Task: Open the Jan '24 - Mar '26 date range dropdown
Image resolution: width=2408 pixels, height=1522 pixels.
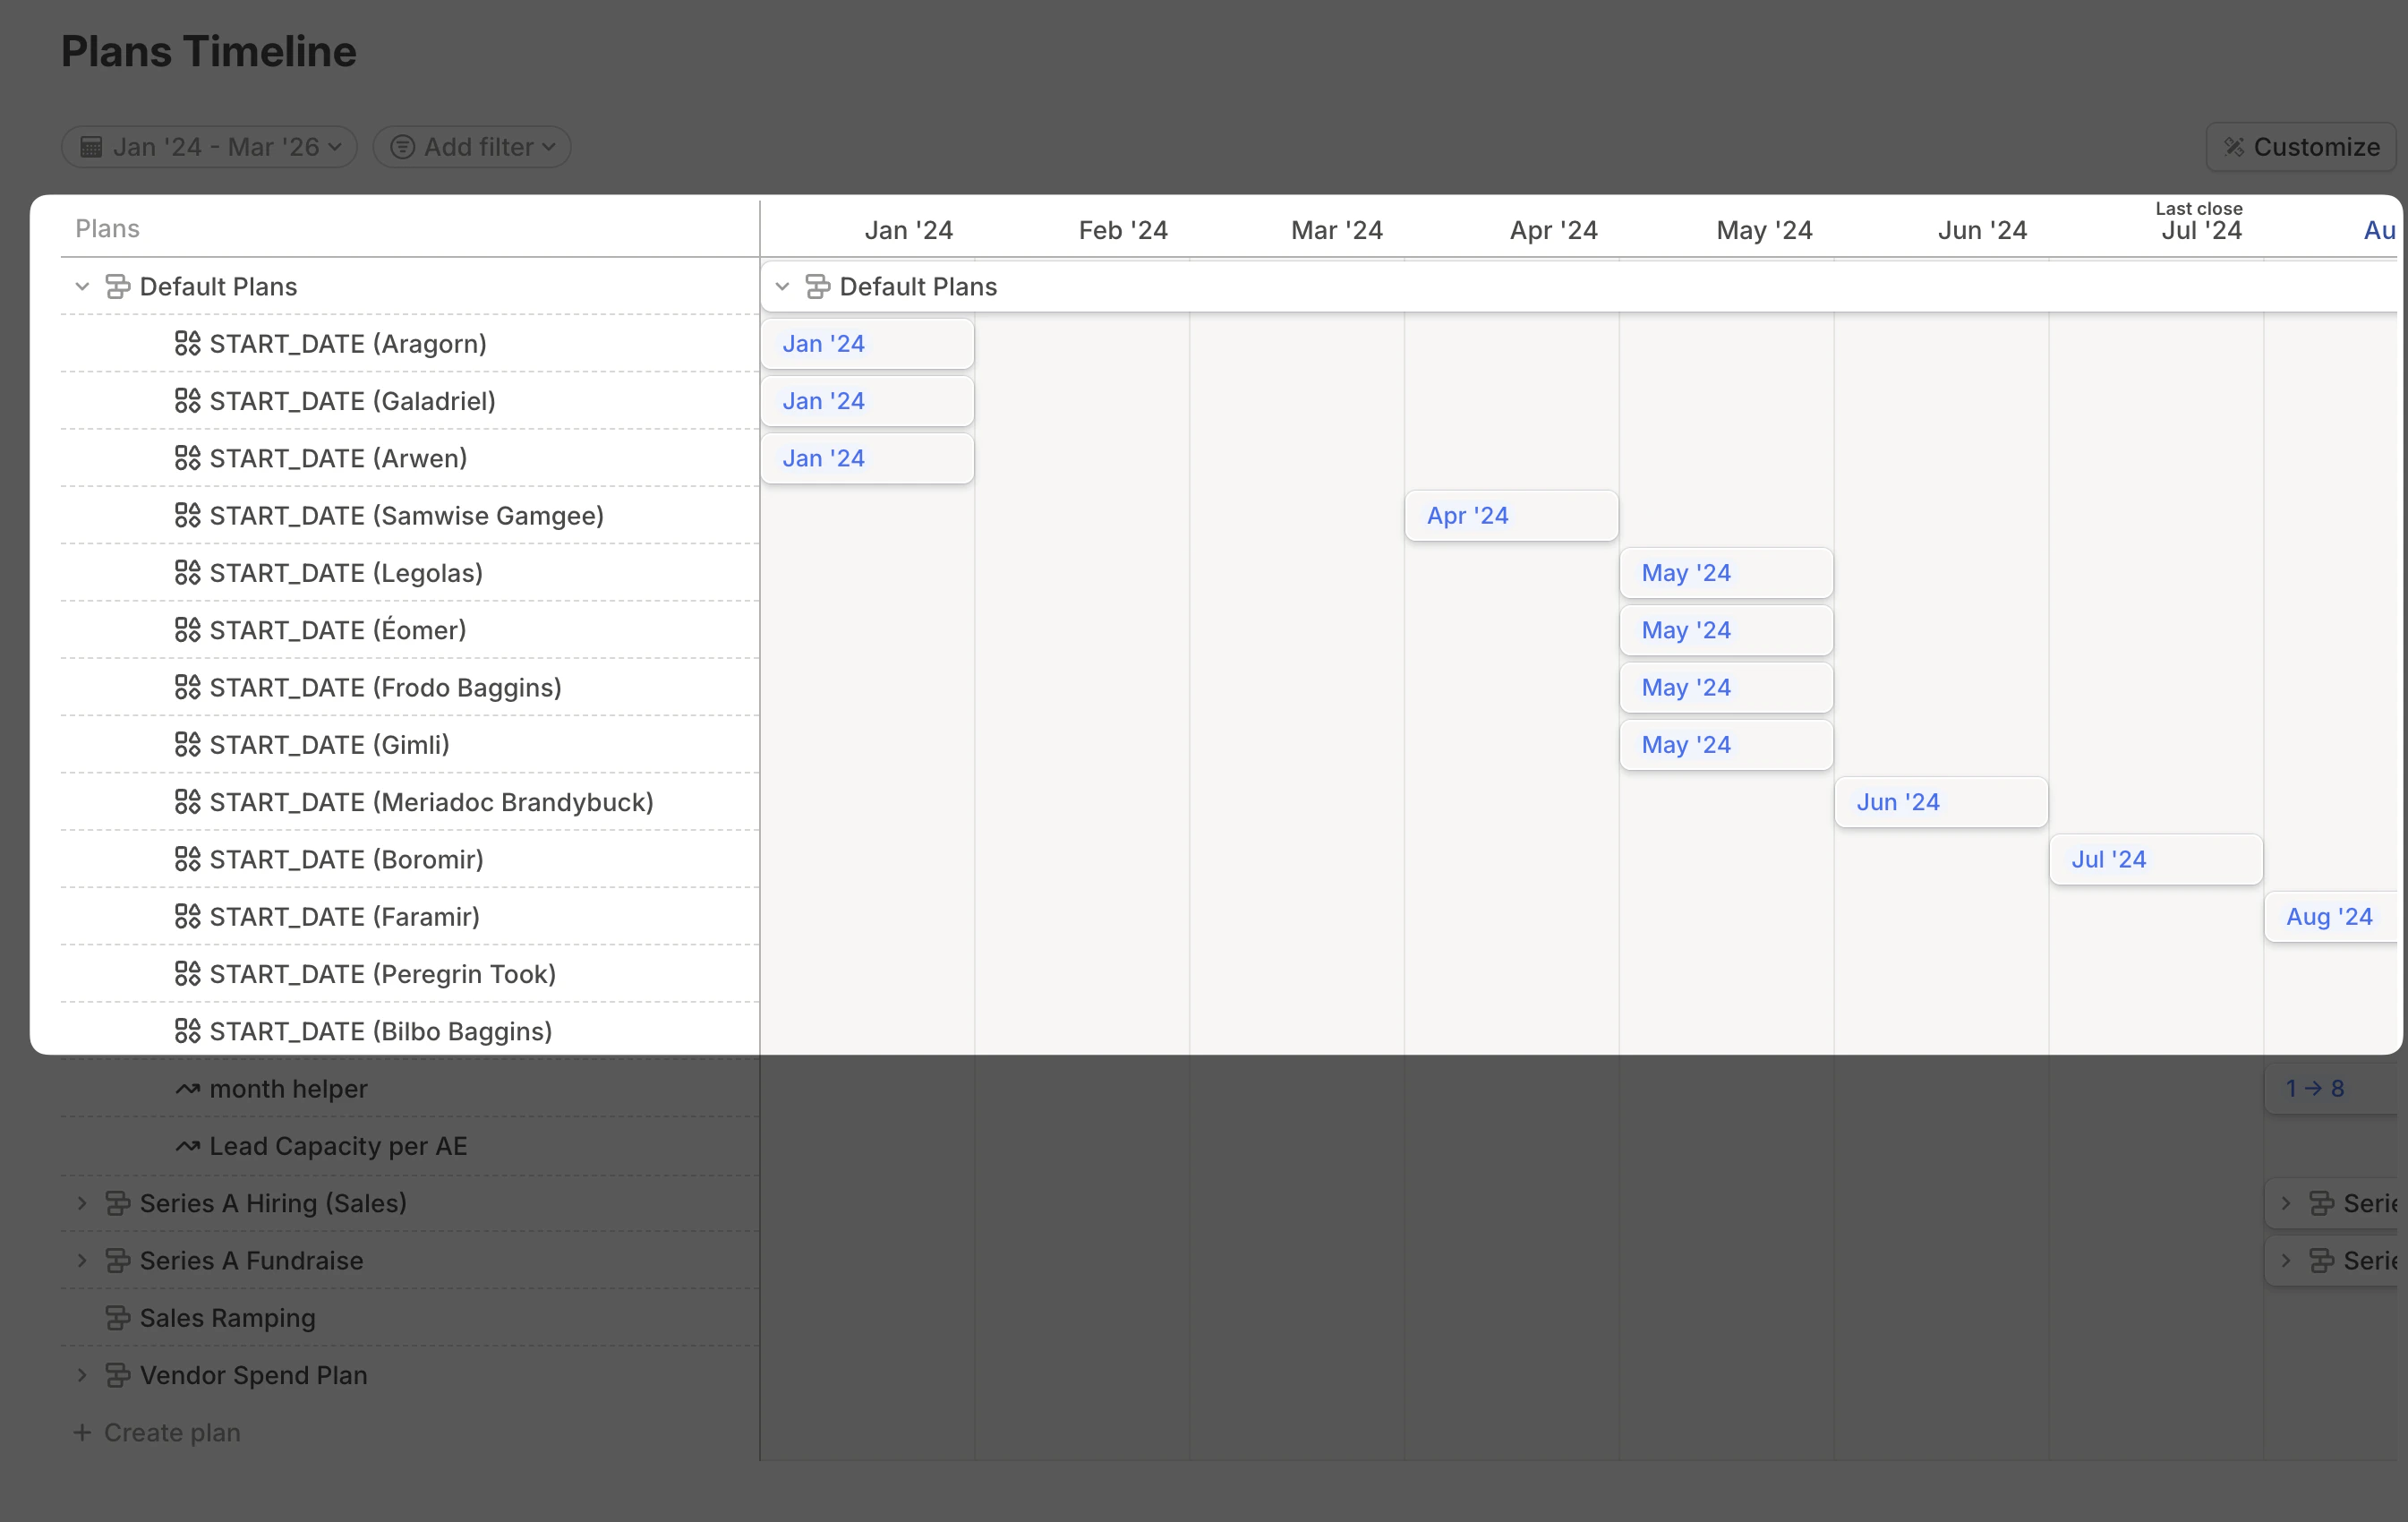Action: coord(209,146)
